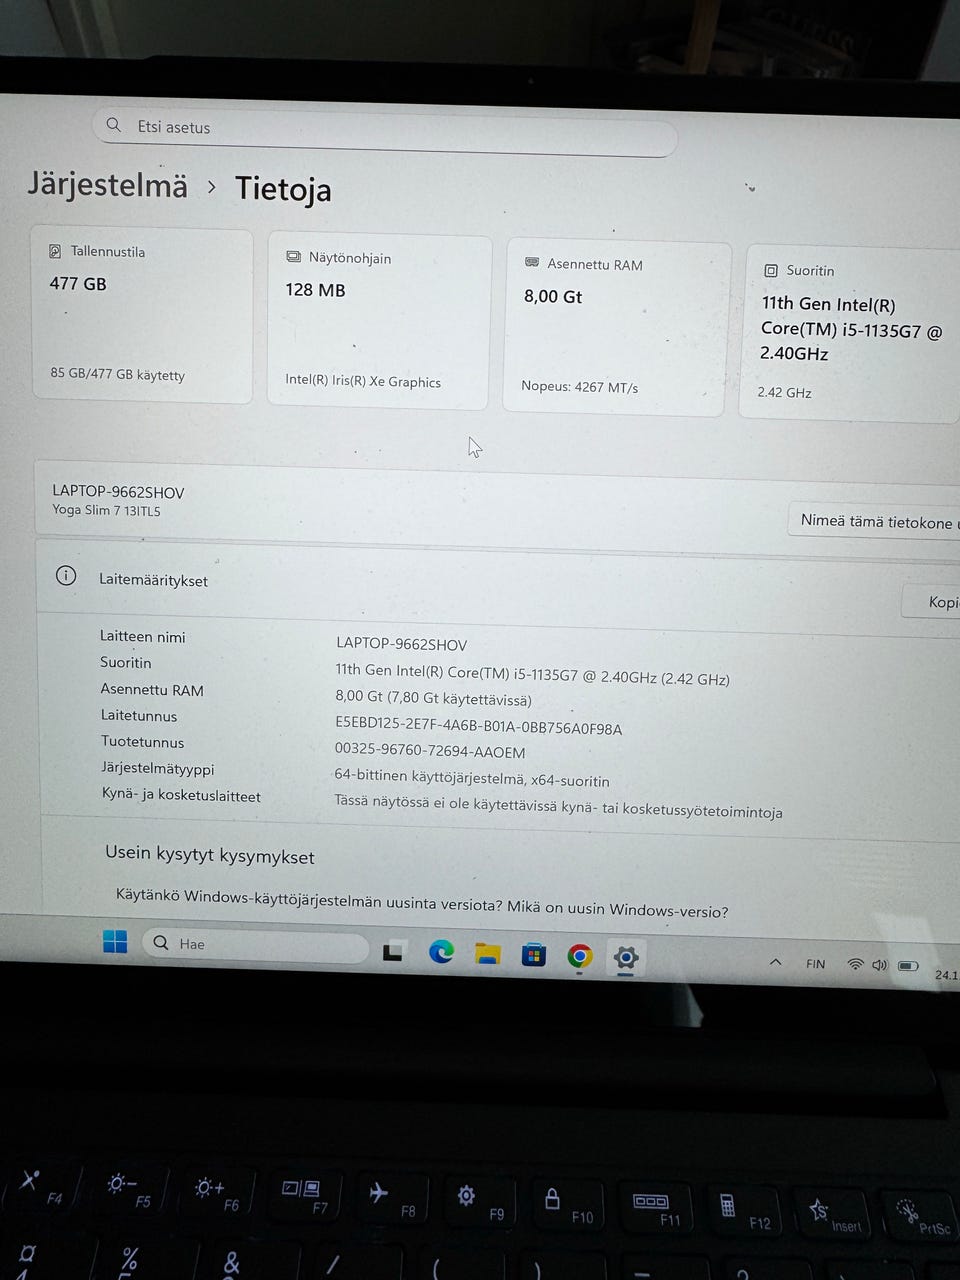Click the Asennettu RAM memory icon

click(x=532, y=263)
